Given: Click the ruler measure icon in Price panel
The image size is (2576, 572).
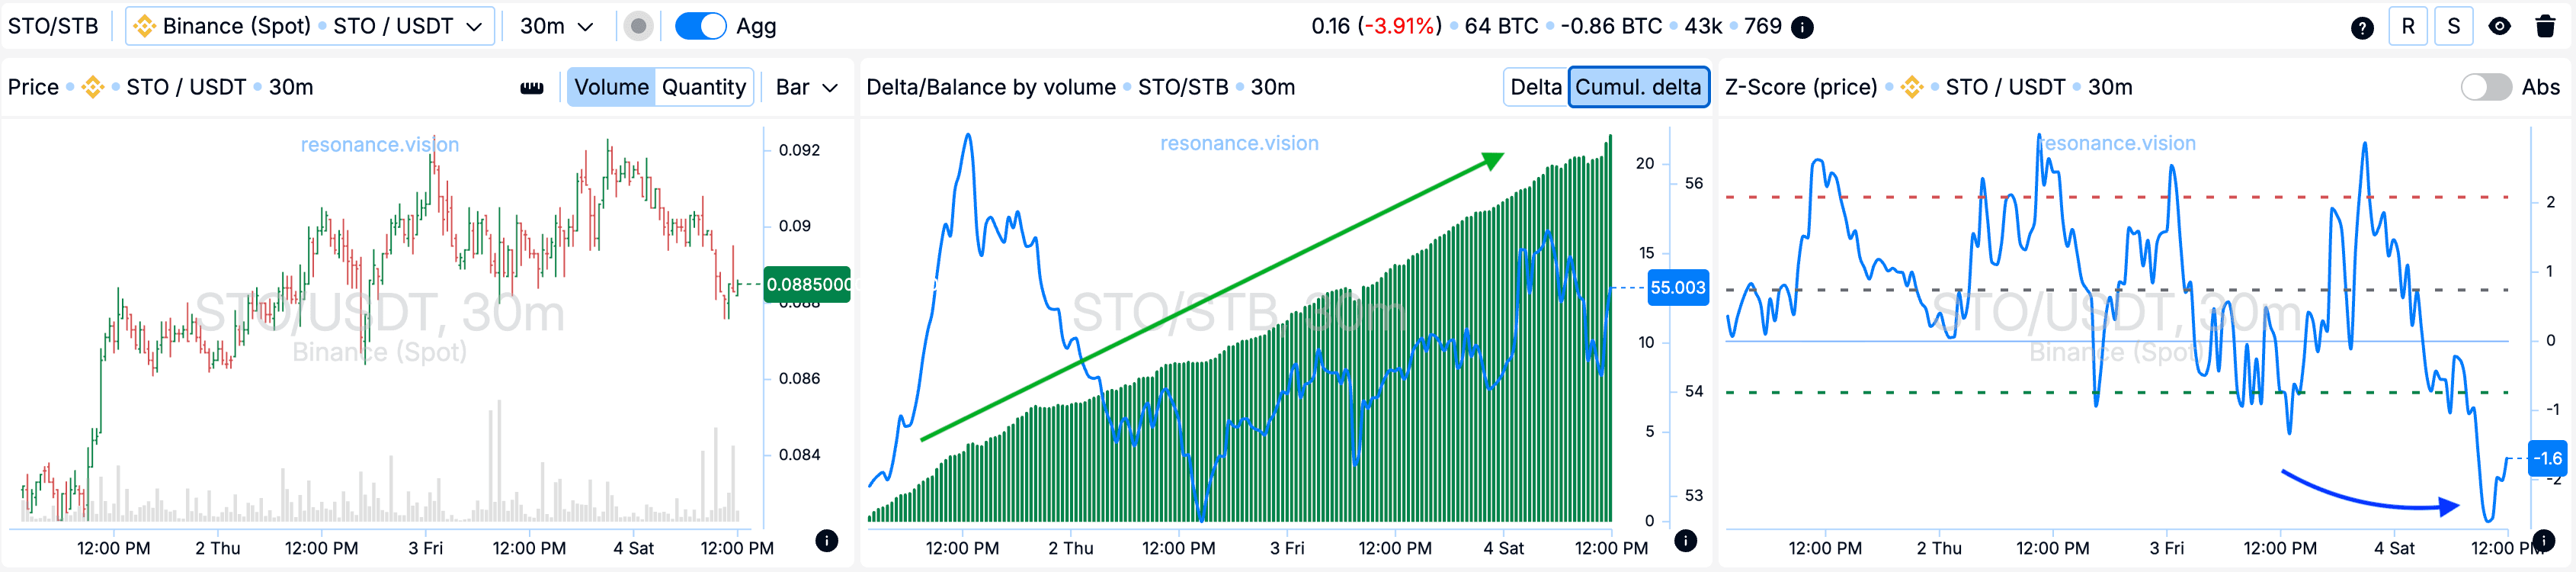Looking at the screenshot, I should coord(532,88).
